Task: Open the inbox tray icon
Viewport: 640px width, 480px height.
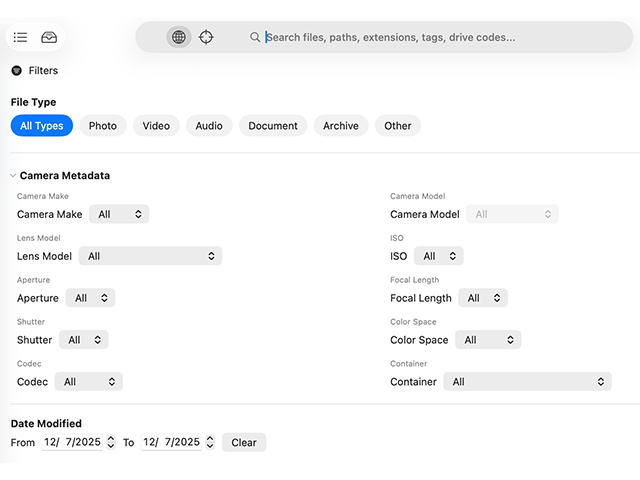Action: click(x=49, y=37)
